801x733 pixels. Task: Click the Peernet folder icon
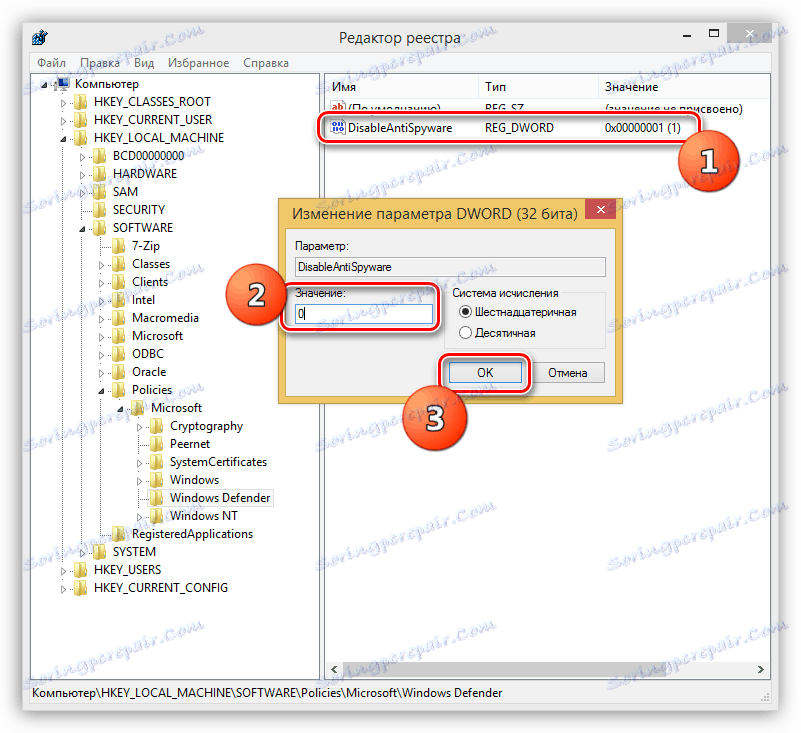(x=156, y=444)
